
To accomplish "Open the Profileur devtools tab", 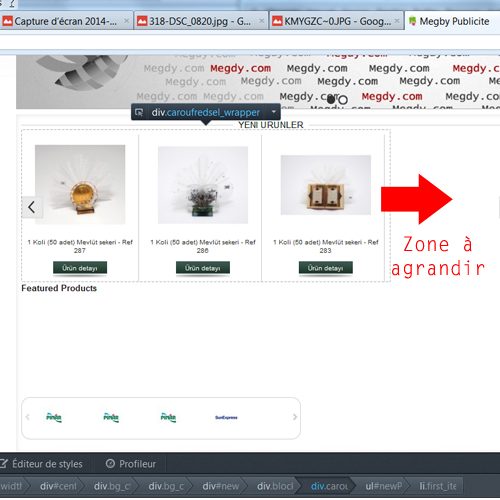I will click(131, 464).
